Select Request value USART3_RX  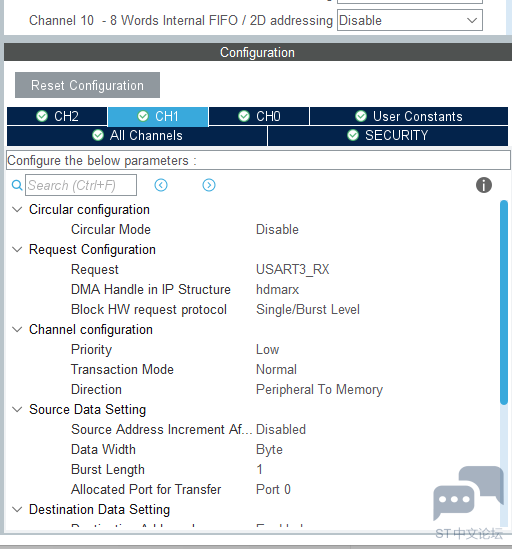292,270
